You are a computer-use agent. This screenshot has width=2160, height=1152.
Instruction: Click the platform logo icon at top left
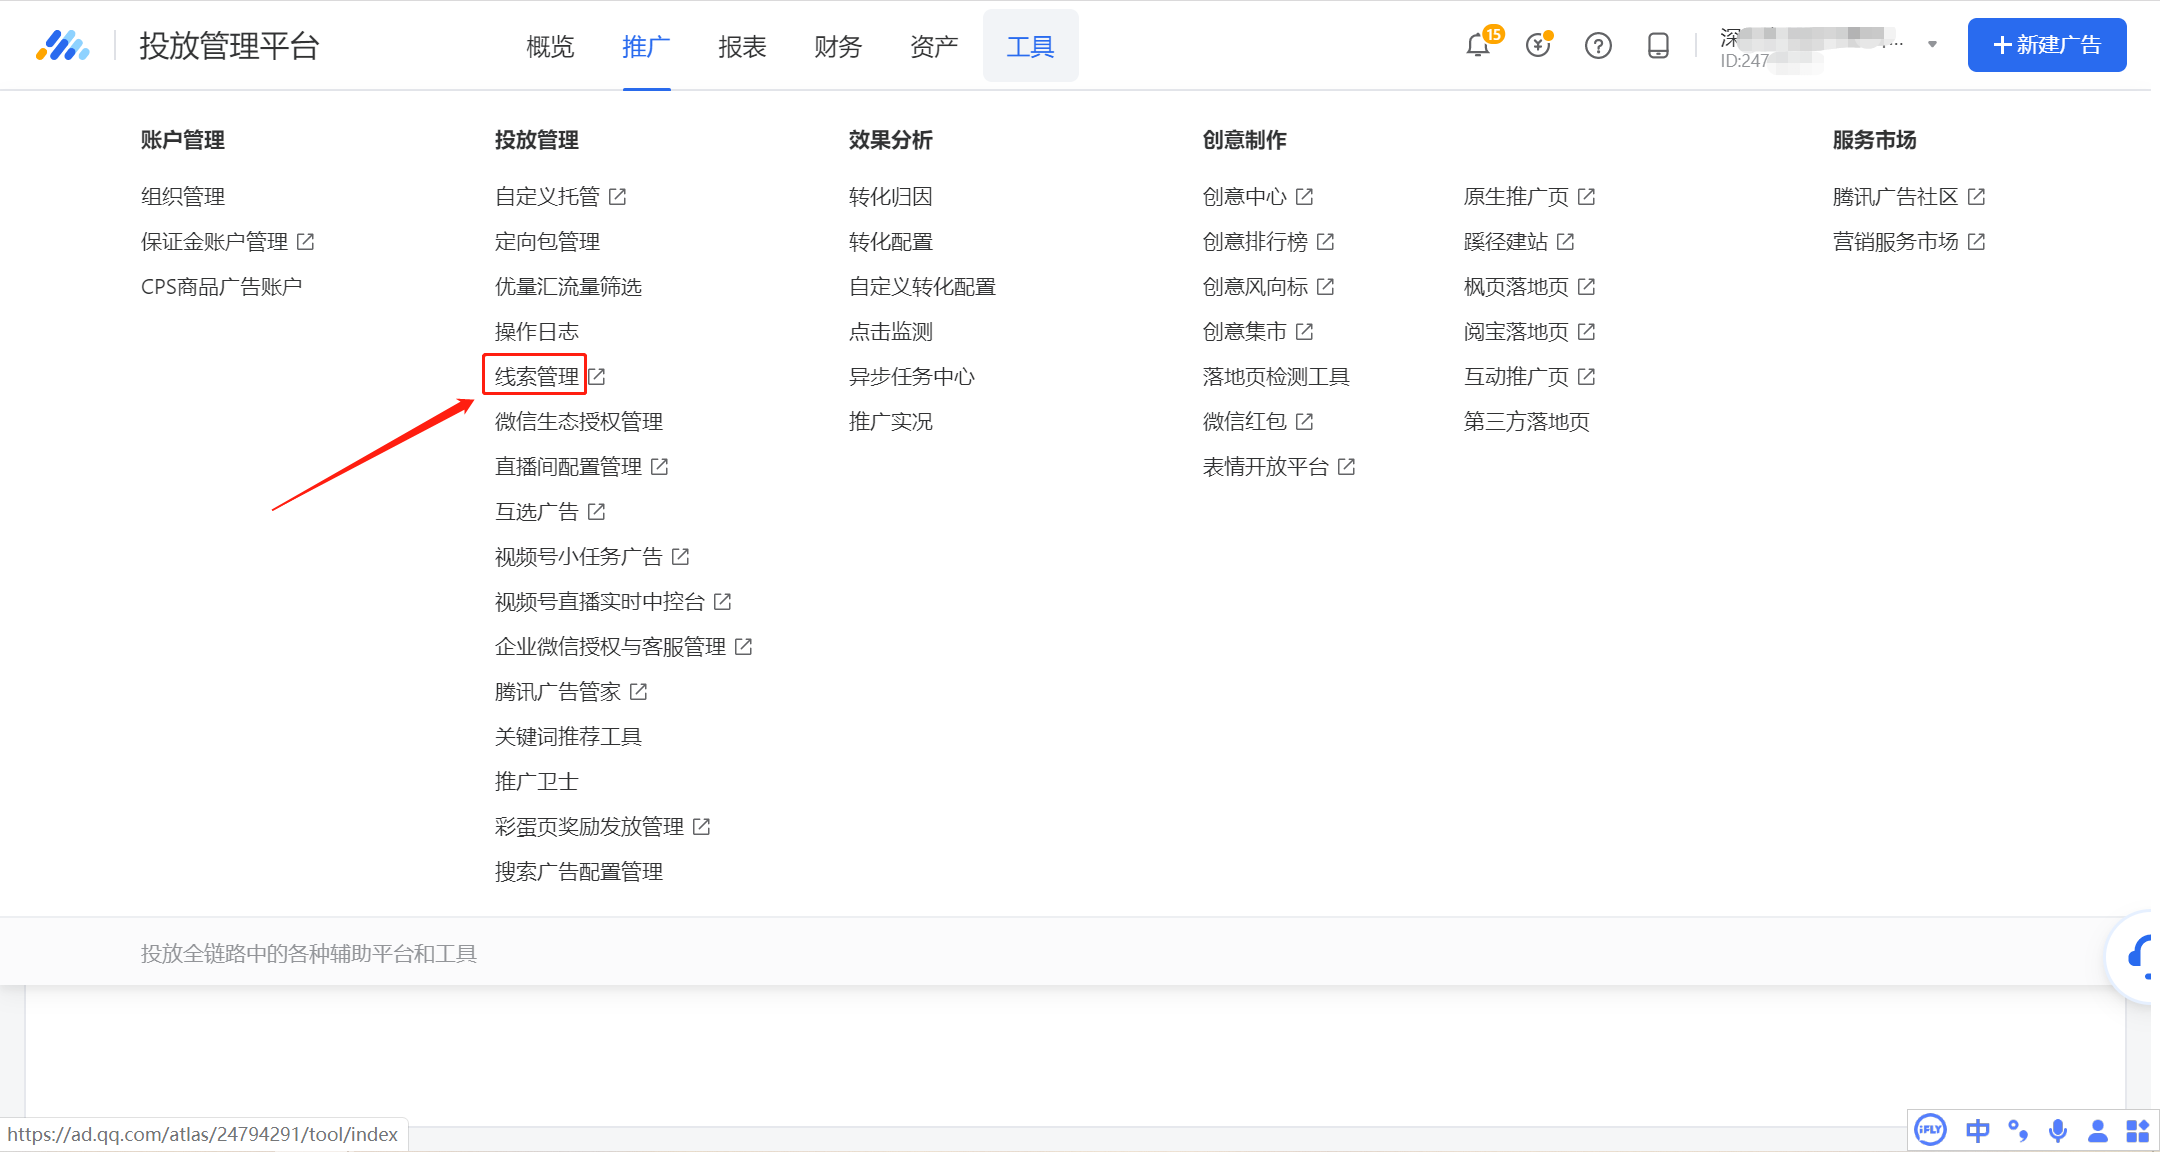click(62, 46)
